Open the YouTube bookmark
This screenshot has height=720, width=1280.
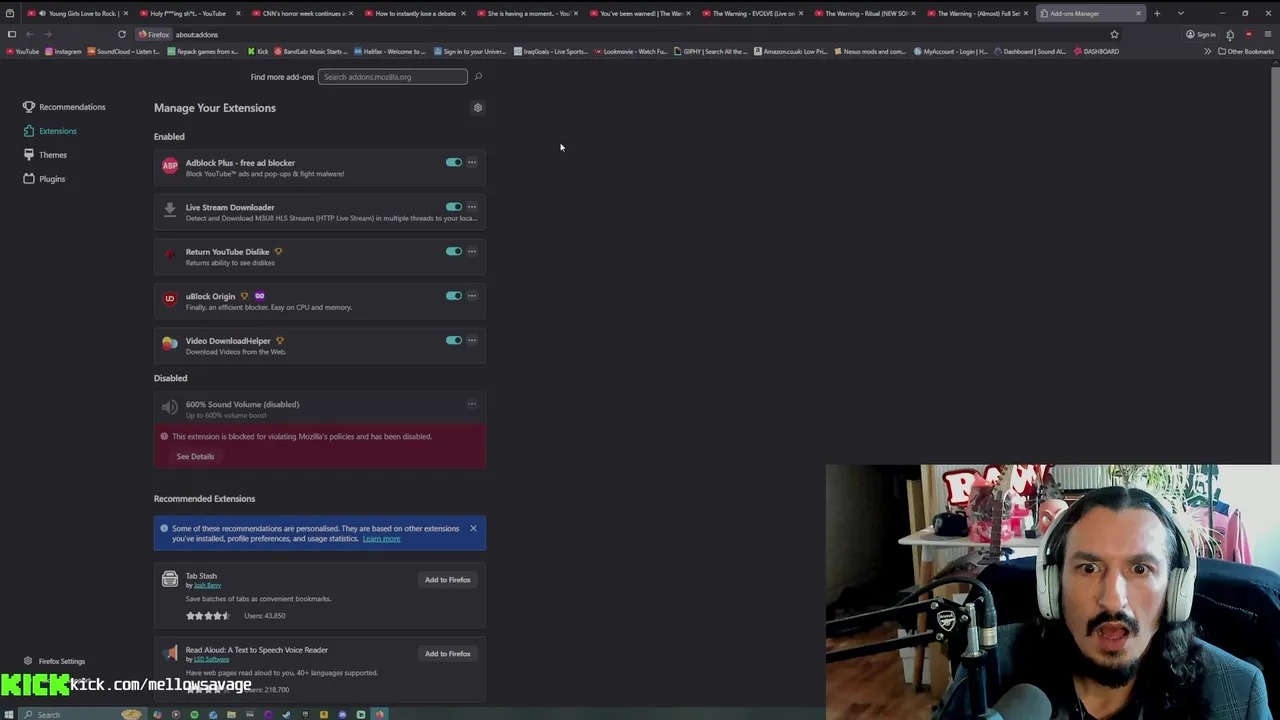click(22, 51)
